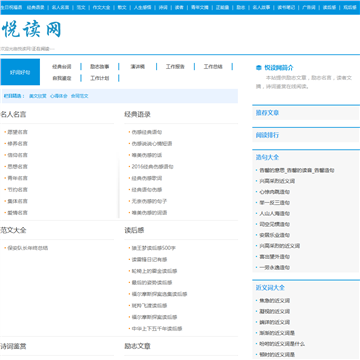This screenshot has width=360, height=360.
Task: Select 正能量 in the top navigation
Action: click(x=222, y=7)
